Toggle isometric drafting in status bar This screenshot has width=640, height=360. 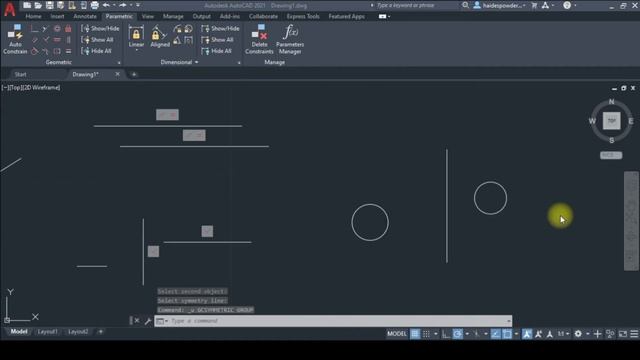476,334
